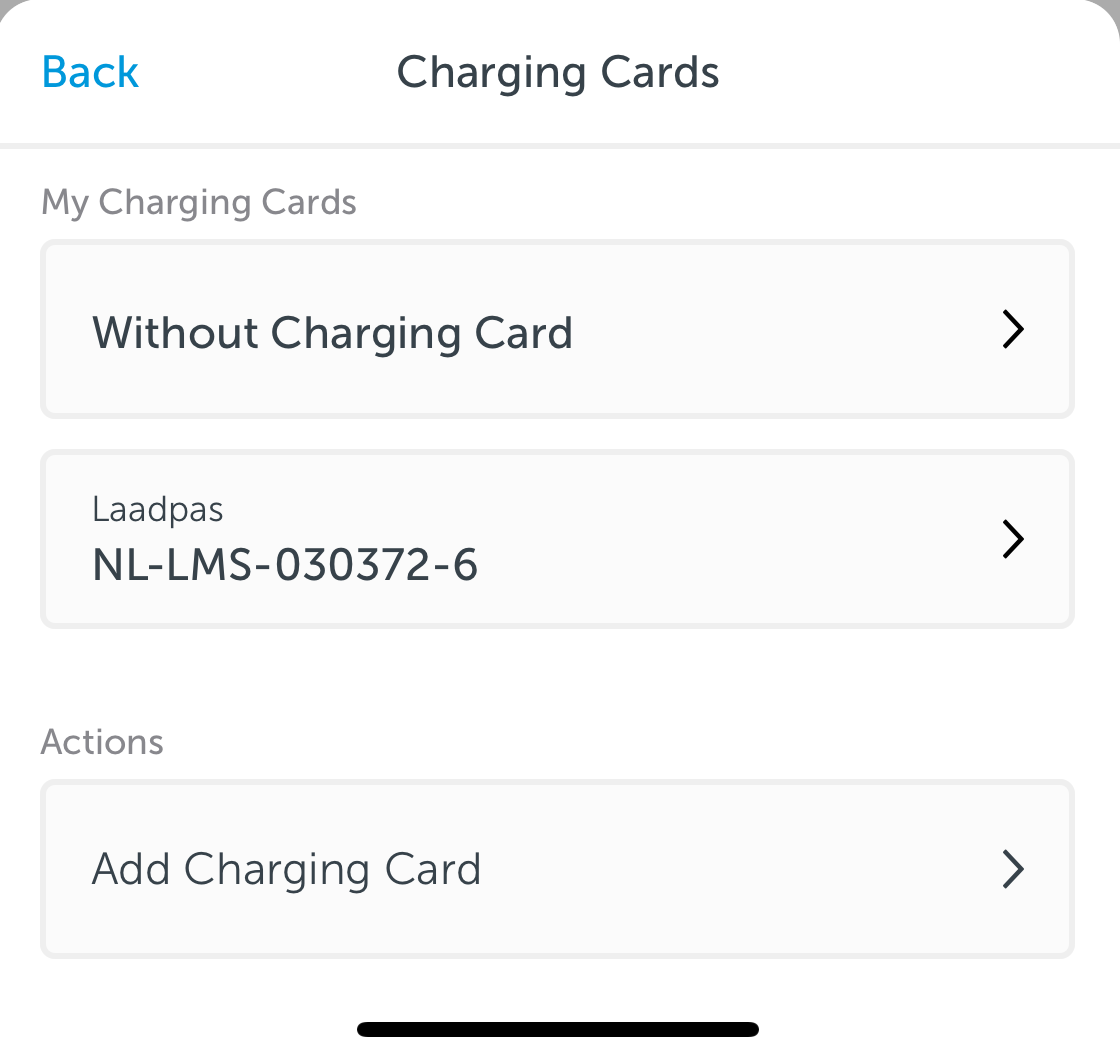Click the Actions section header
This screenshot has height=1061, width=1120.
tap(102, 742)
